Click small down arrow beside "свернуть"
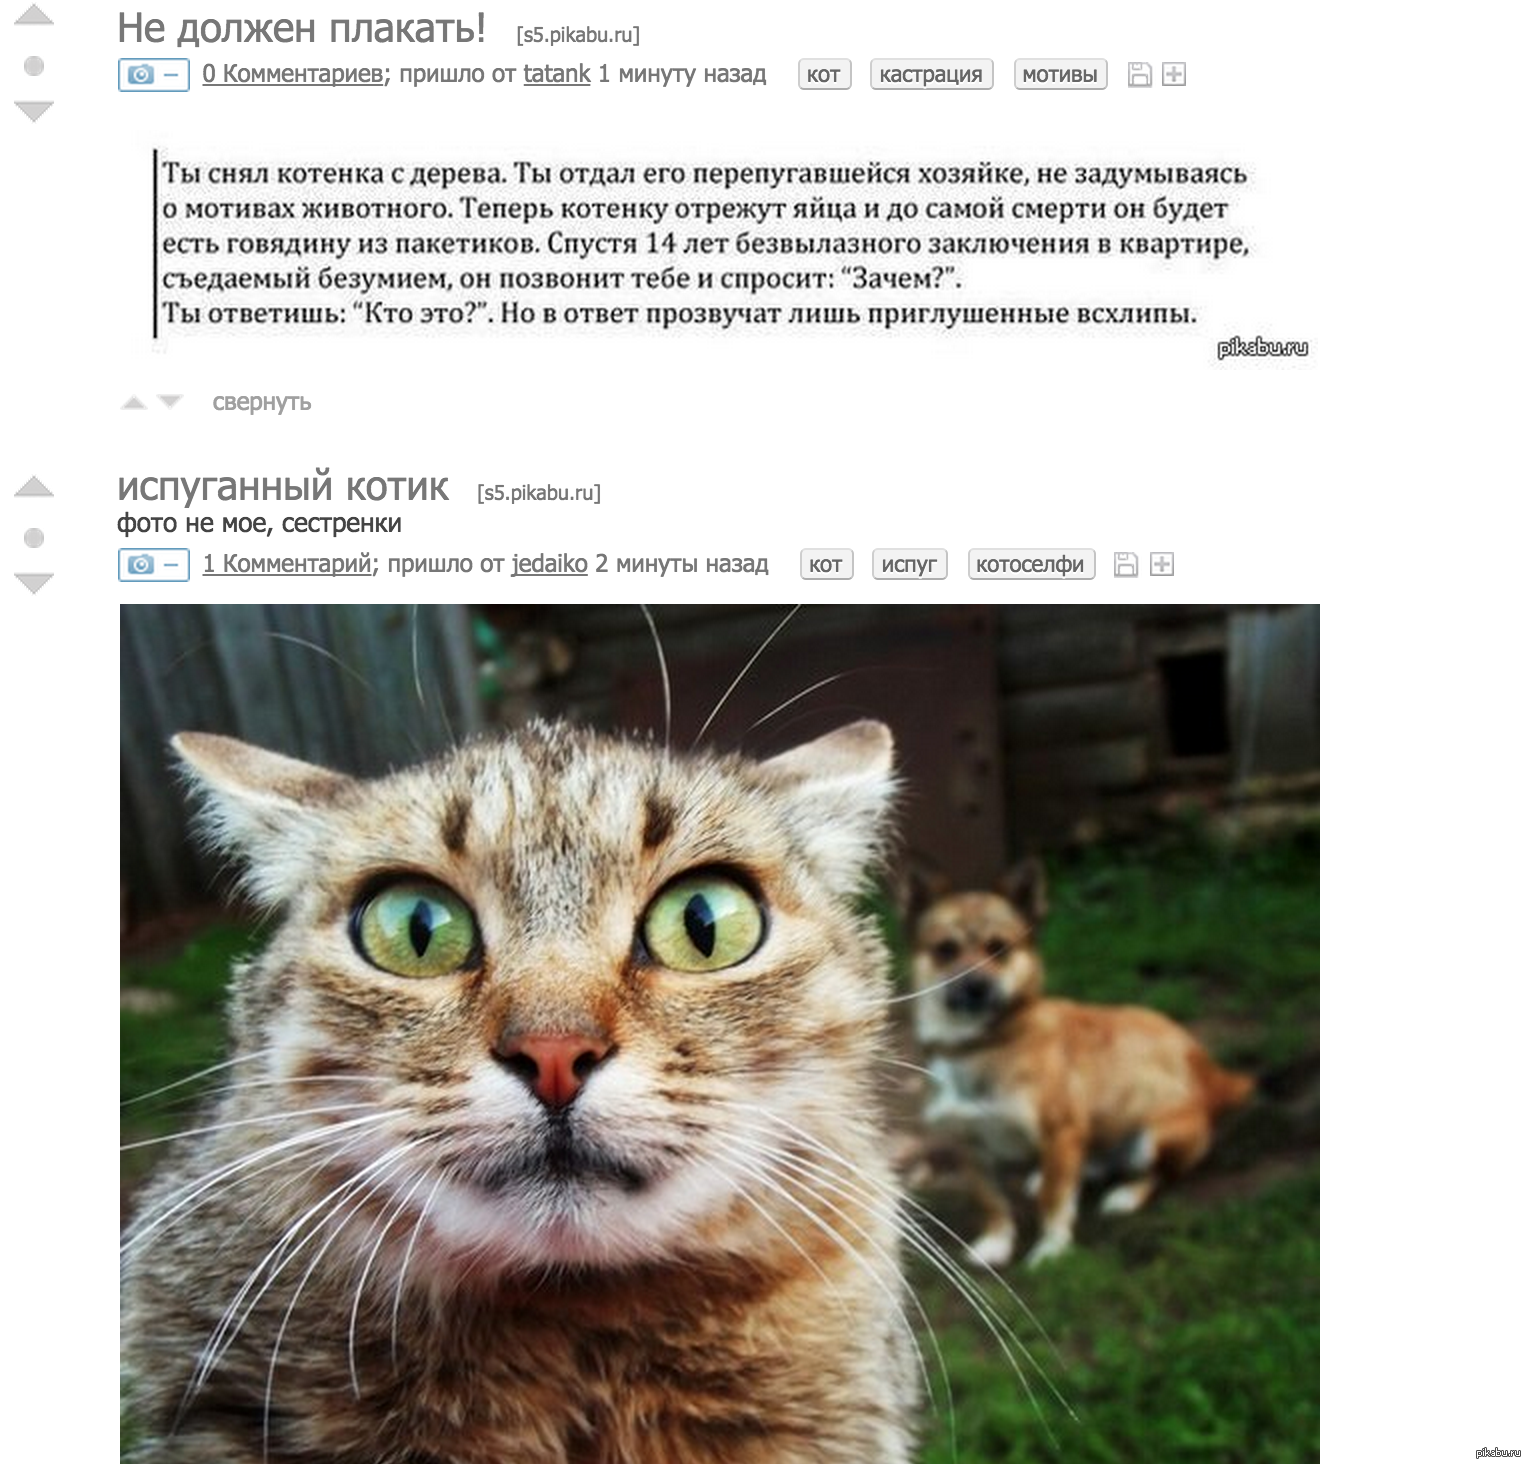Image resolution: width=1526 pixels, height=1464 pixels. [x=171, y=402]
